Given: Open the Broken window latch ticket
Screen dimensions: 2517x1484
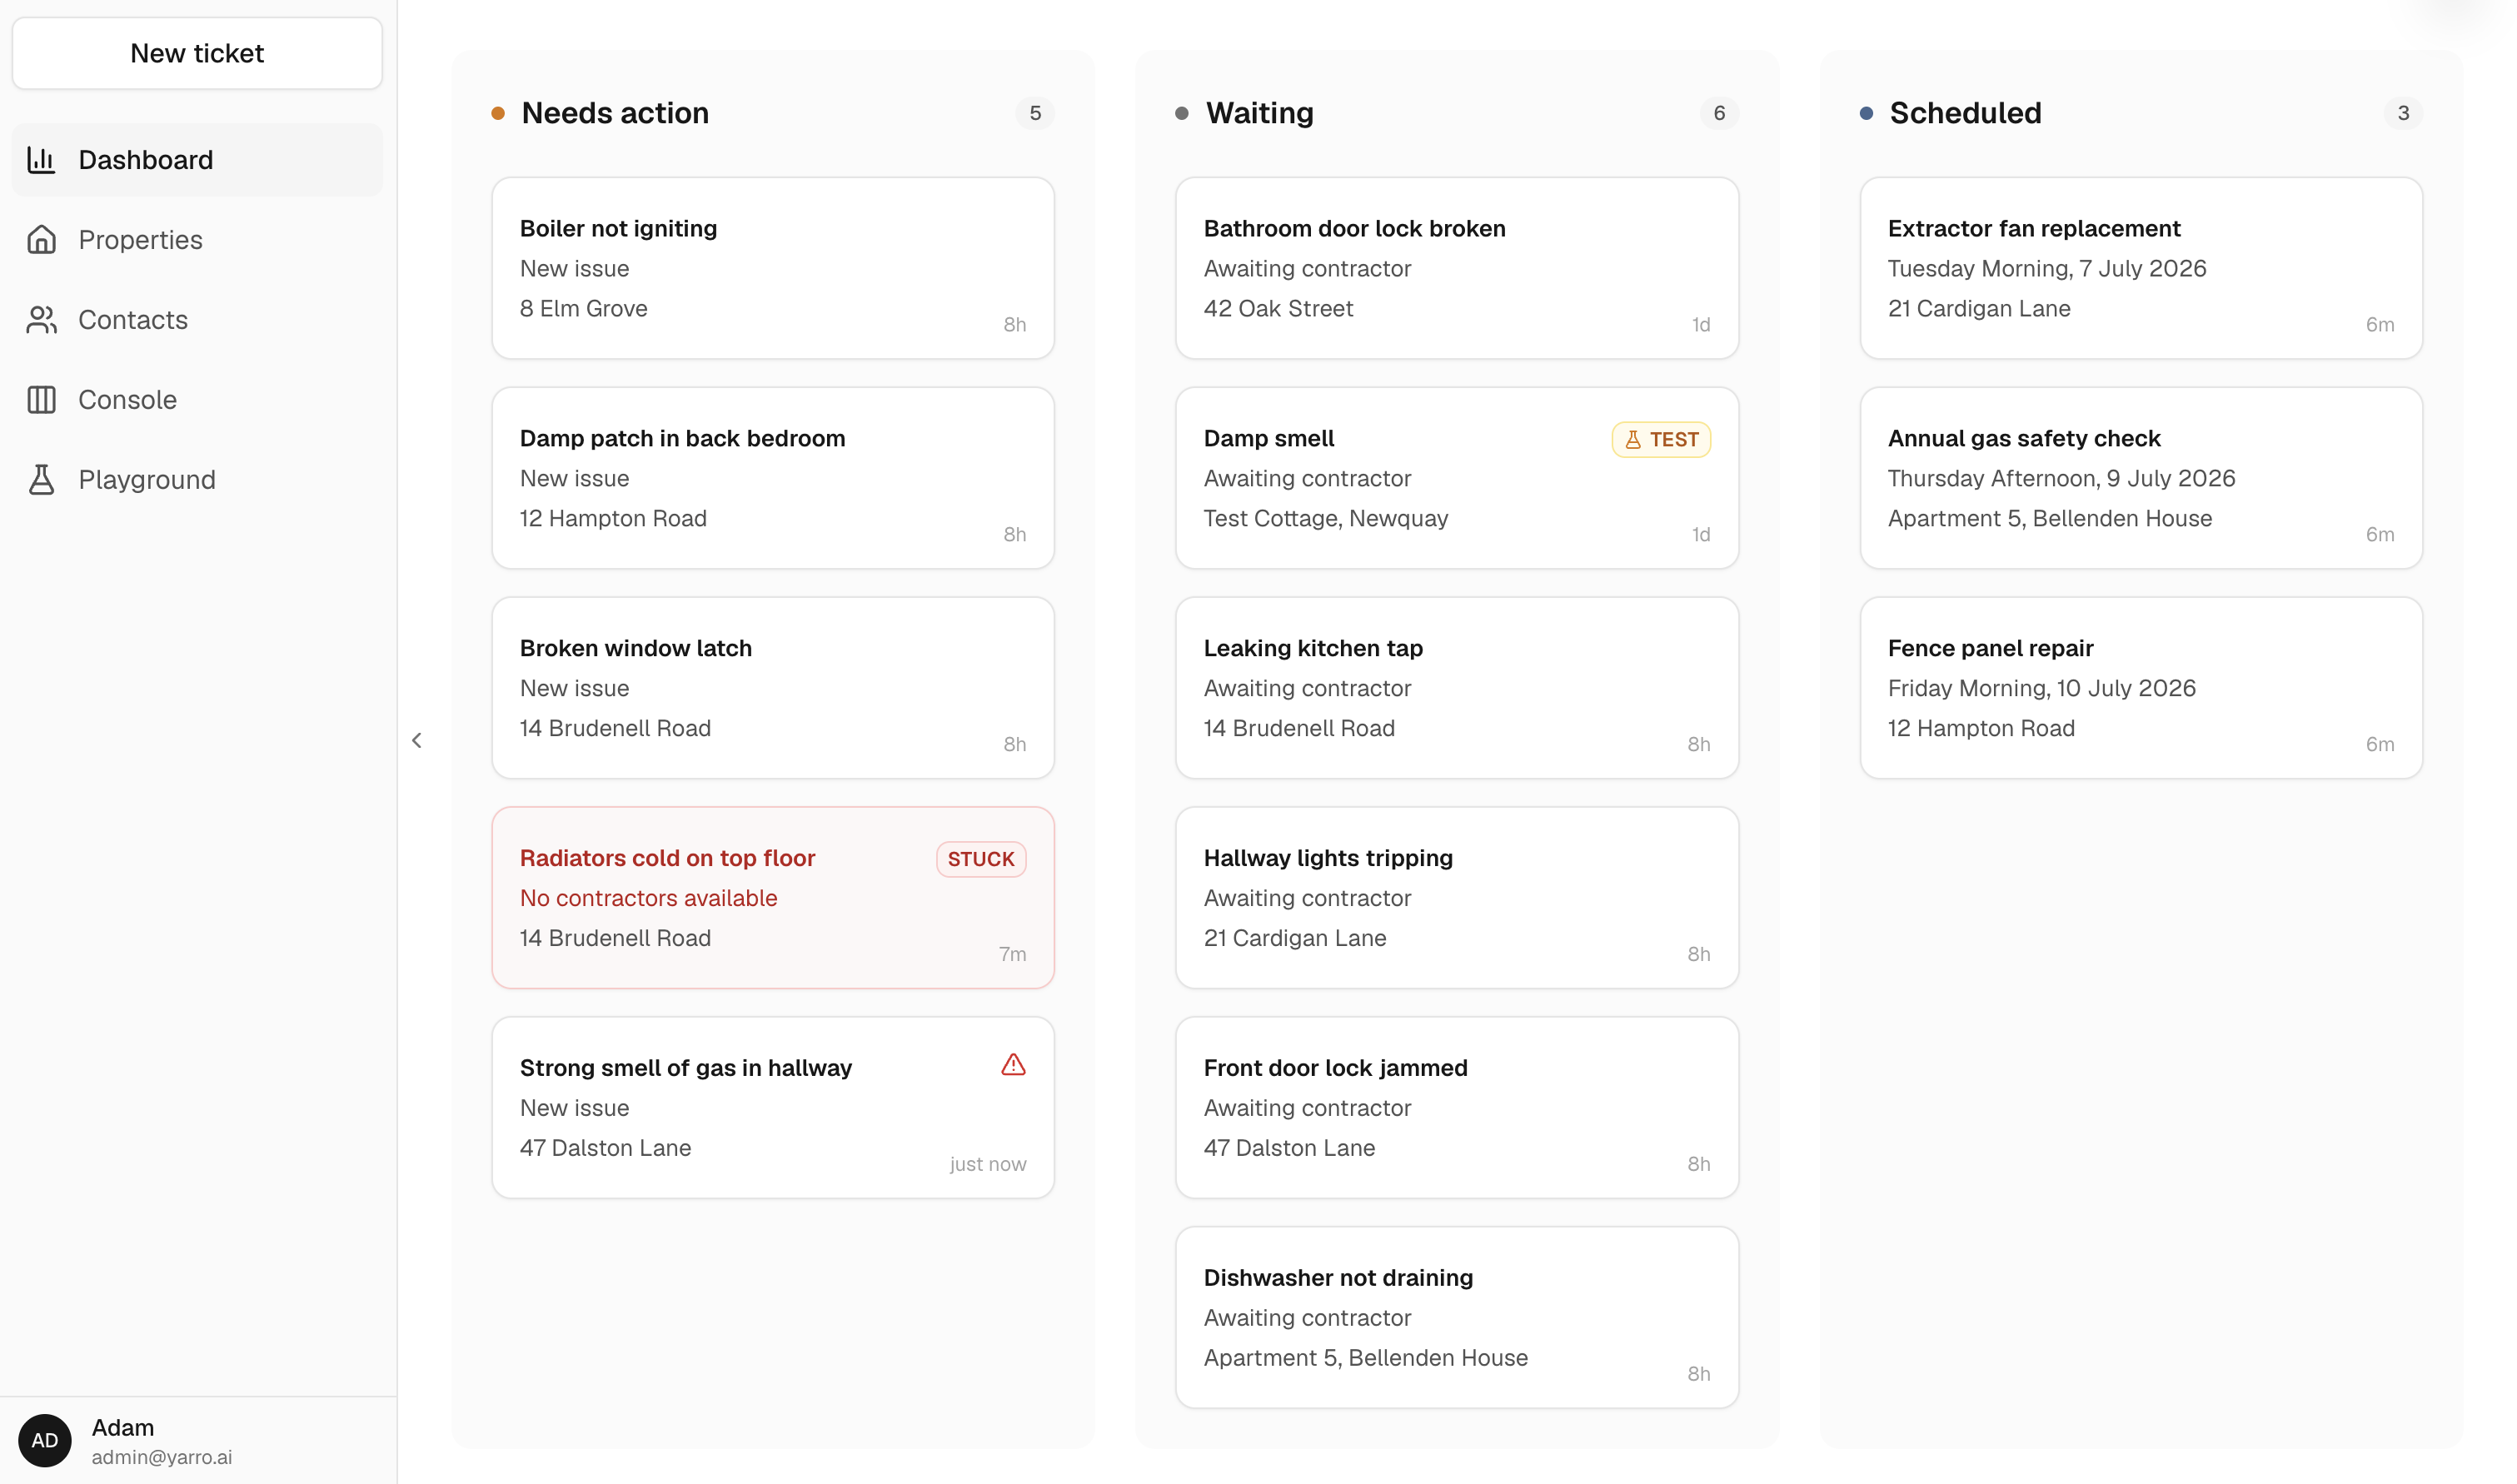Looking at the screenshot, I should coord(773,688).
